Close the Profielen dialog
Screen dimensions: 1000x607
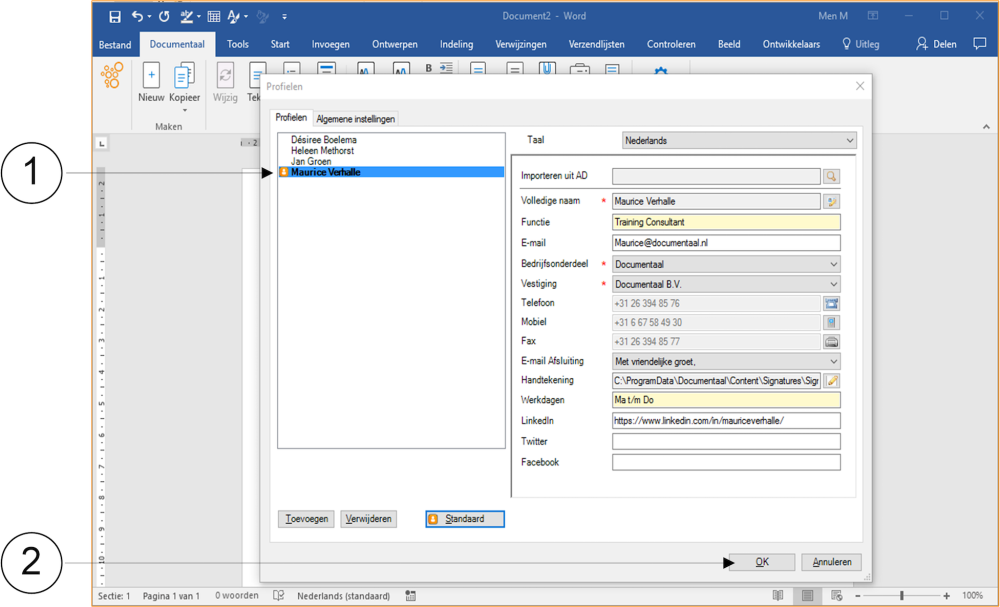pyautogui.click(x=860, y=86)
